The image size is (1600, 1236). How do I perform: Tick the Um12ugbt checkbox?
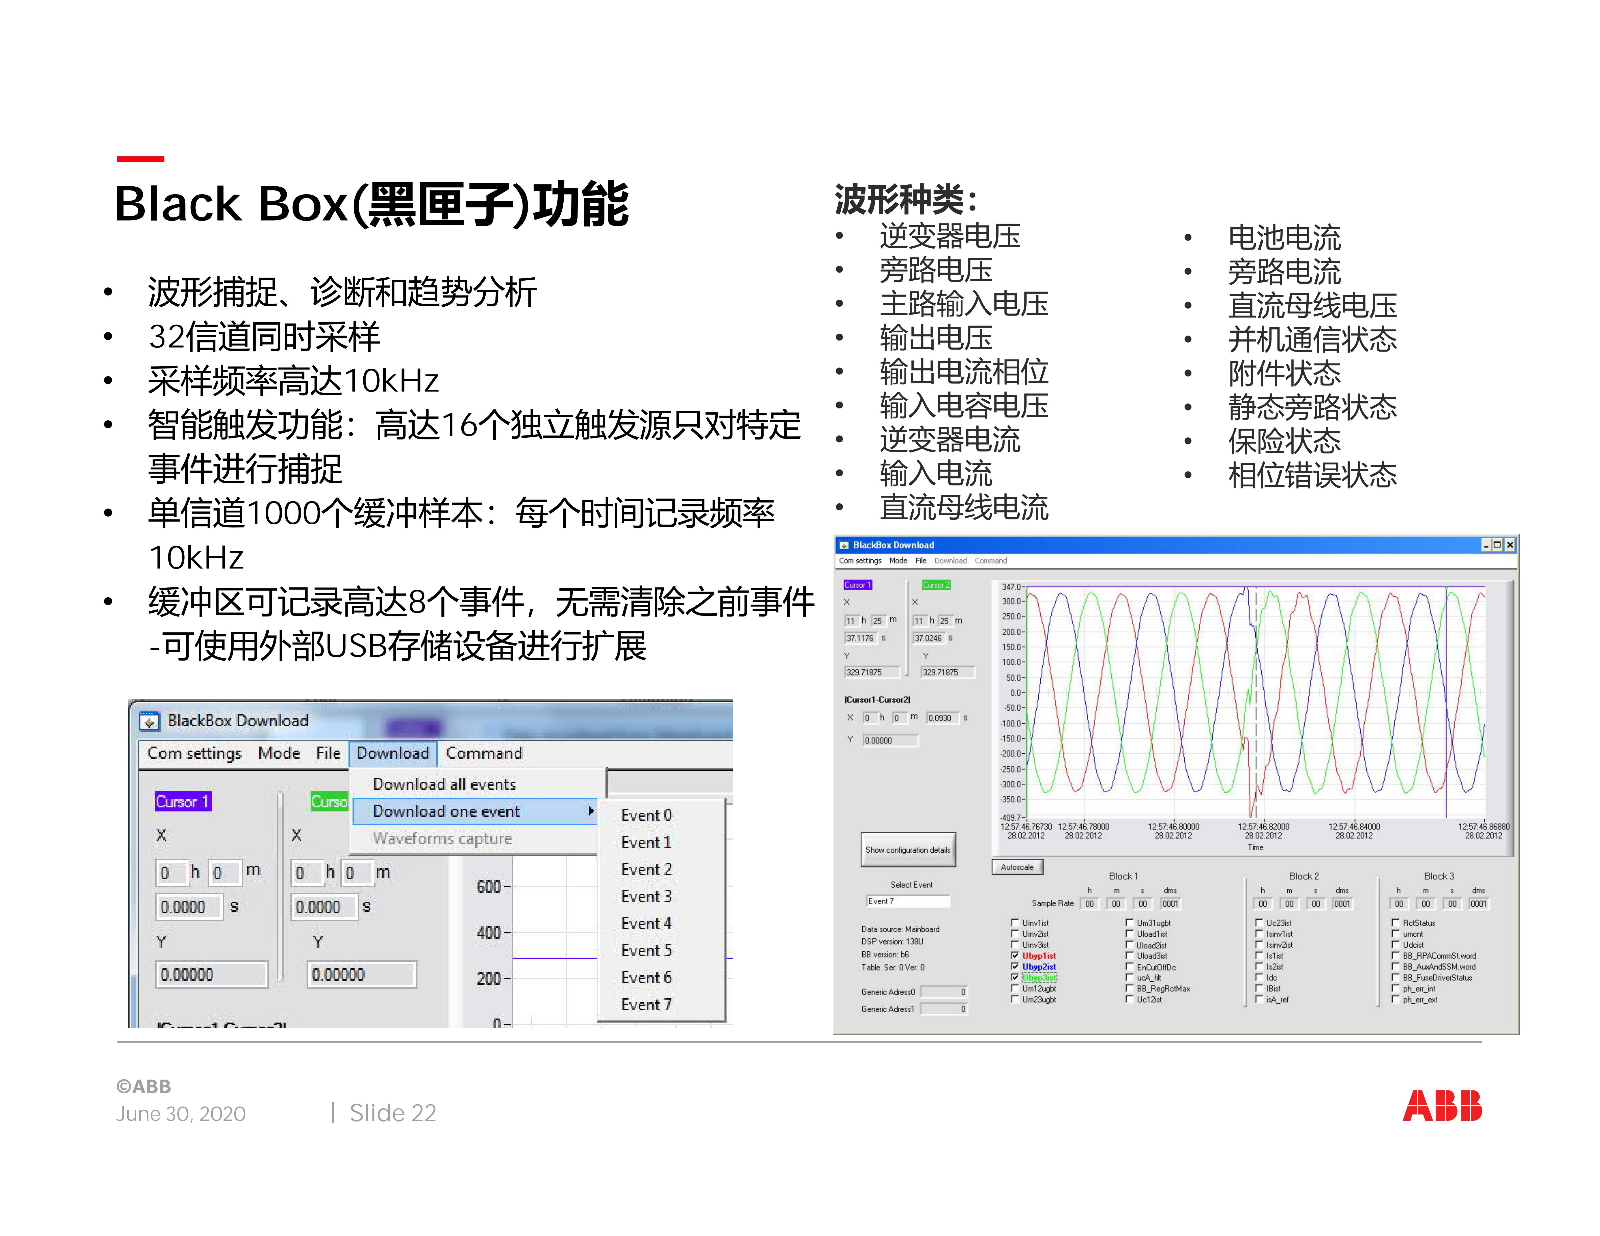1015,988
